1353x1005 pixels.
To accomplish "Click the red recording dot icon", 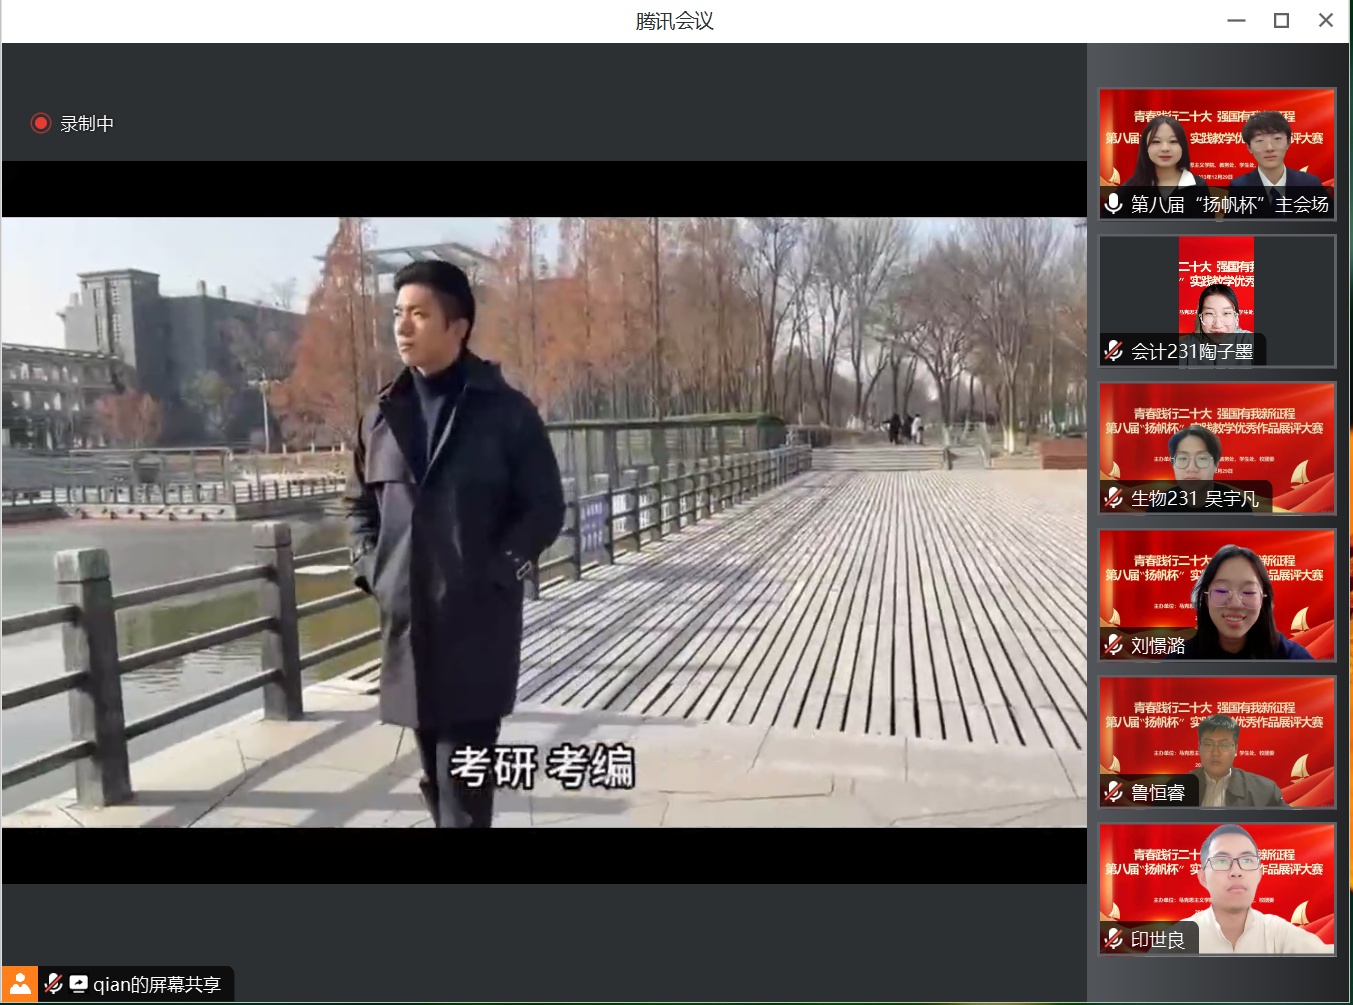I will [x=41, y=123].
